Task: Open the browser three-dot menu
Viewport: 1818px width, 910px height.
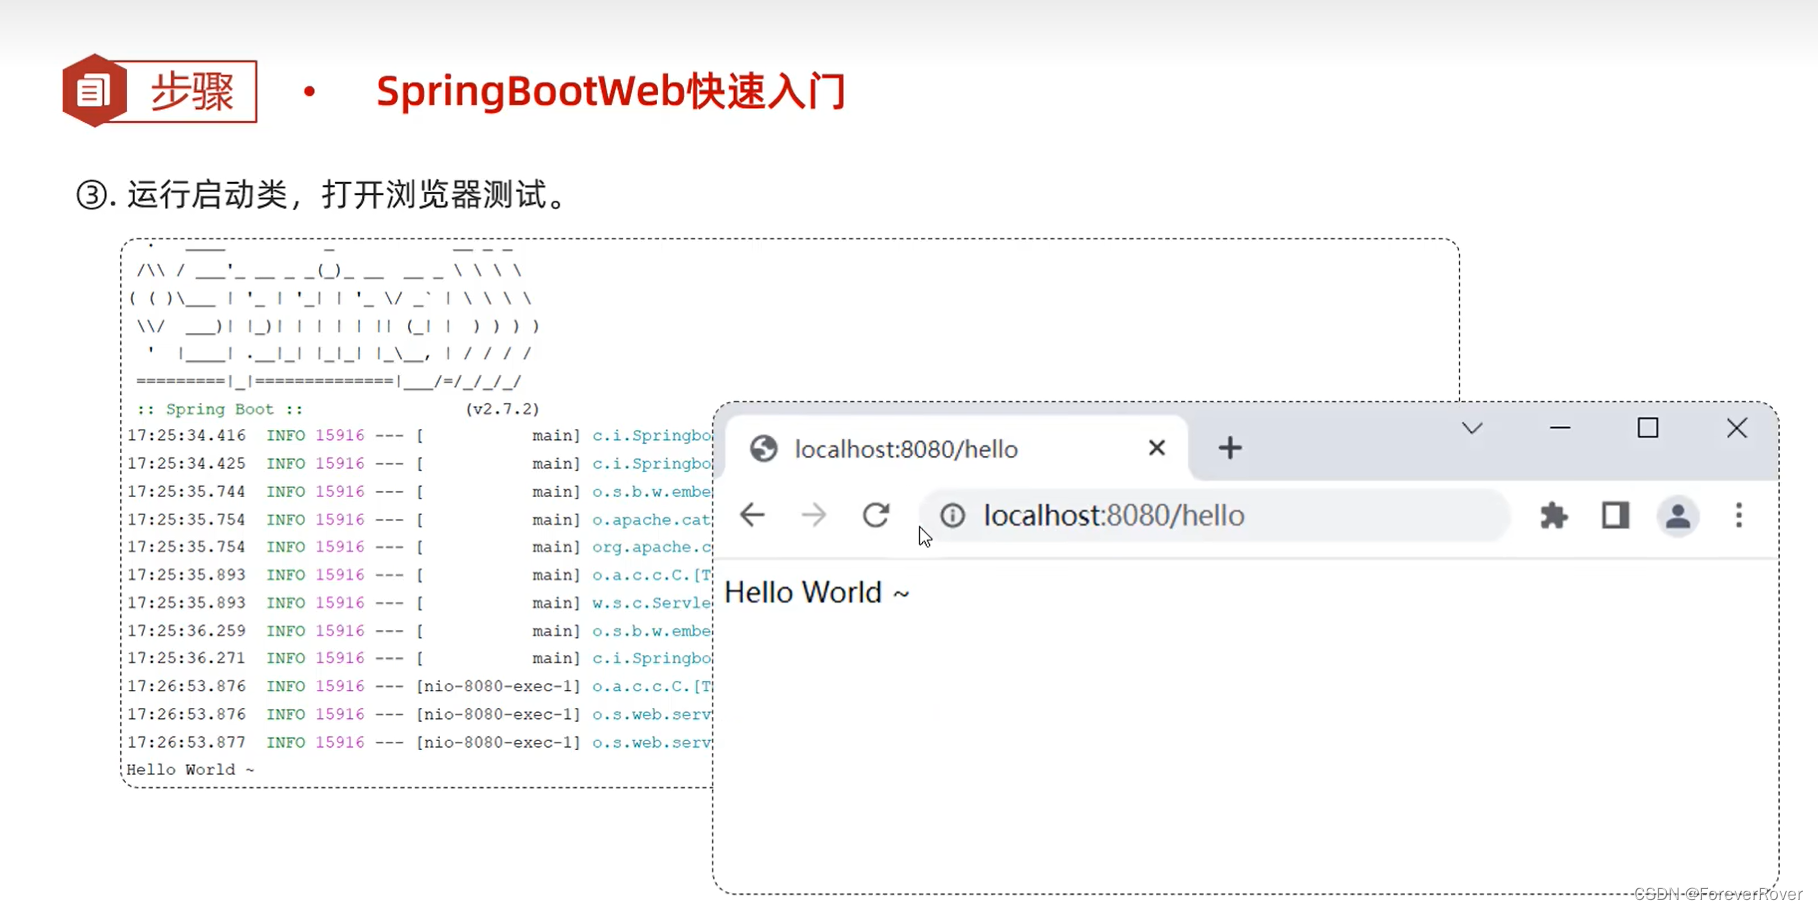Action: [x=1739, y=515]
